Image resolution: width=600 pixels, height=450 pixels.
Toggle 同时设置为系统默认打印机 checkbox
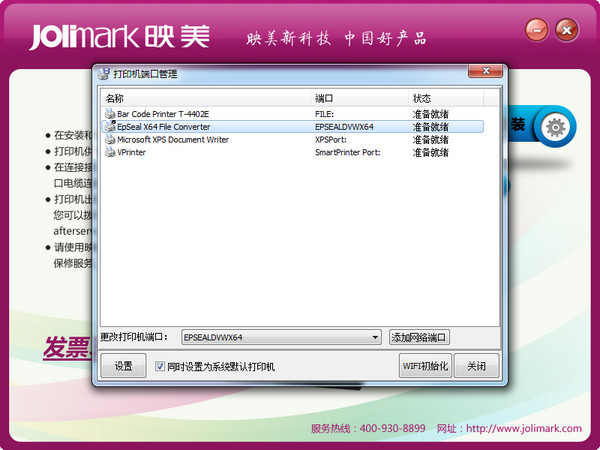160,366
